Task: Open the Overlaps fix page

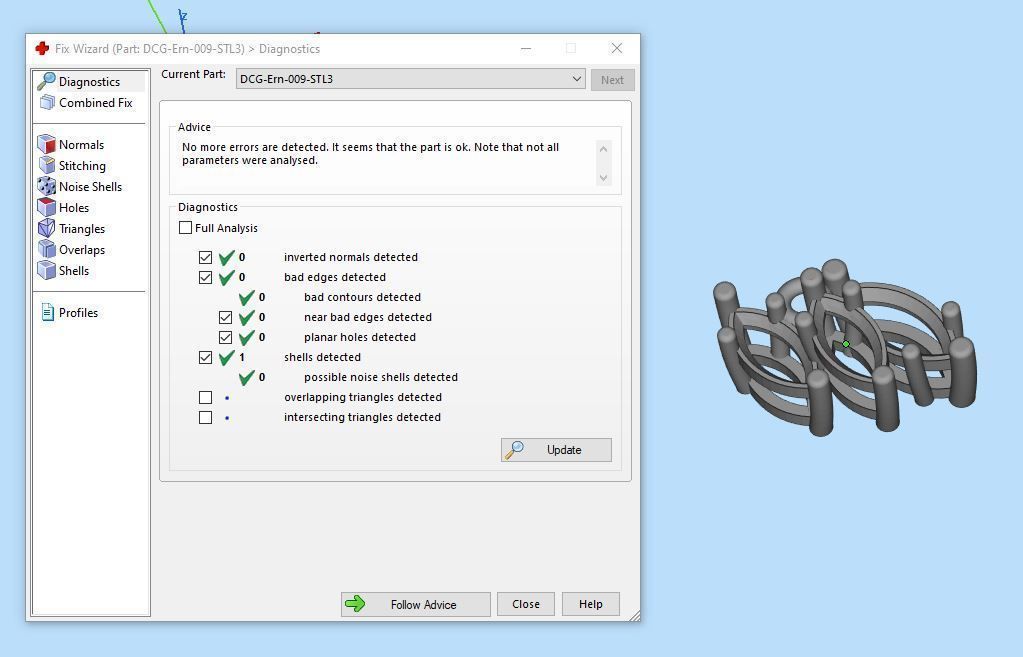Action: coord(82,249)
